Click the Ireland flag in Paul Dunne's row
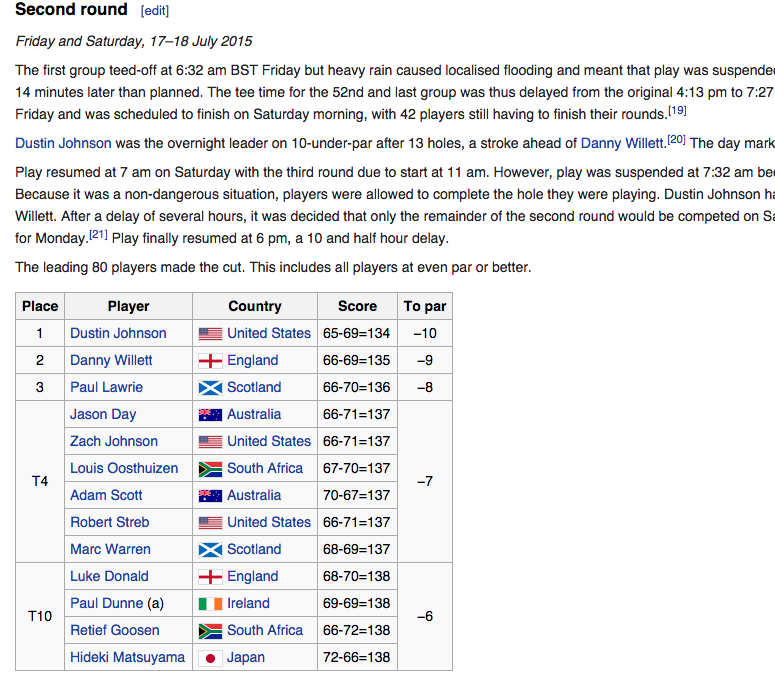This screenshot has width=775, height=686. pos(210,604)
